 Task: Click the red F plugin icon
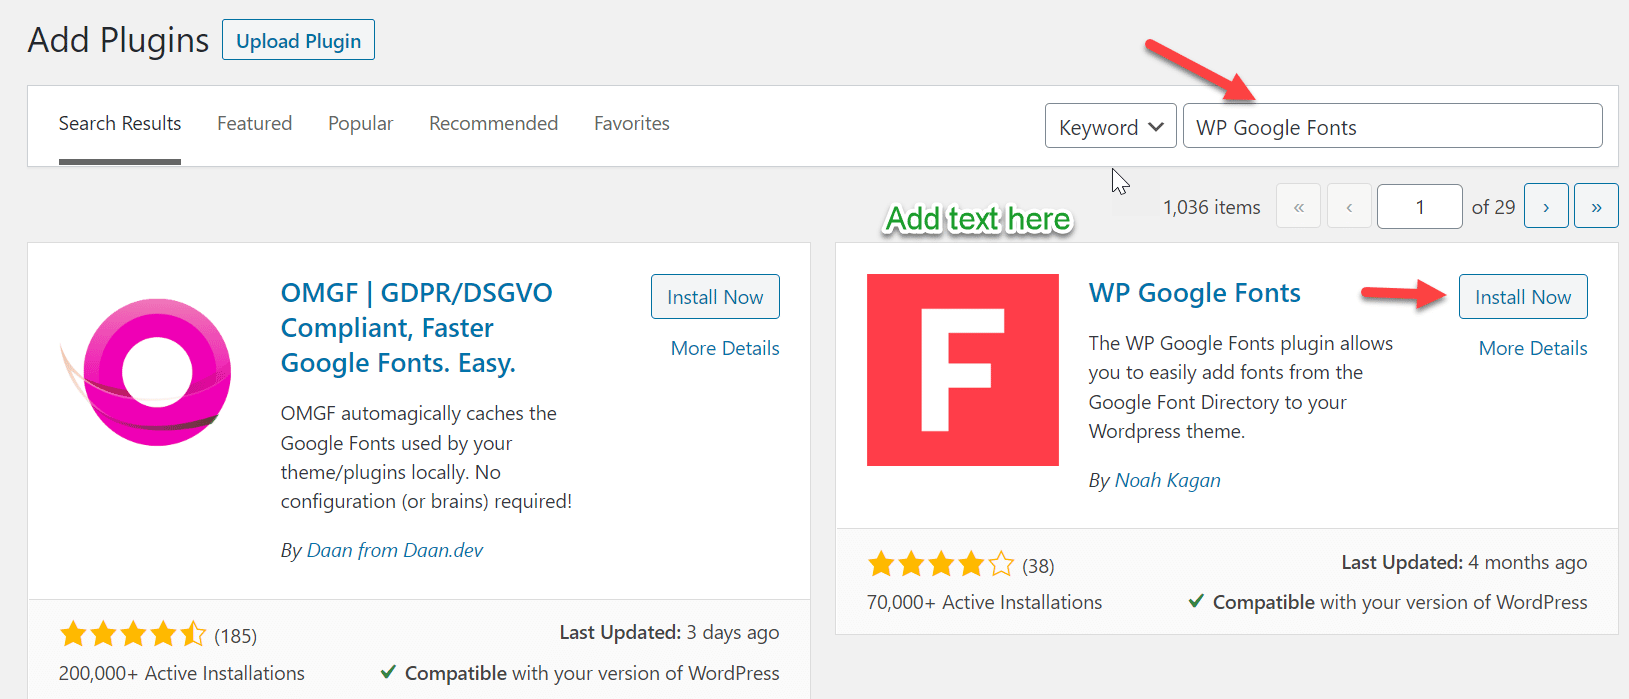(963, 370)
